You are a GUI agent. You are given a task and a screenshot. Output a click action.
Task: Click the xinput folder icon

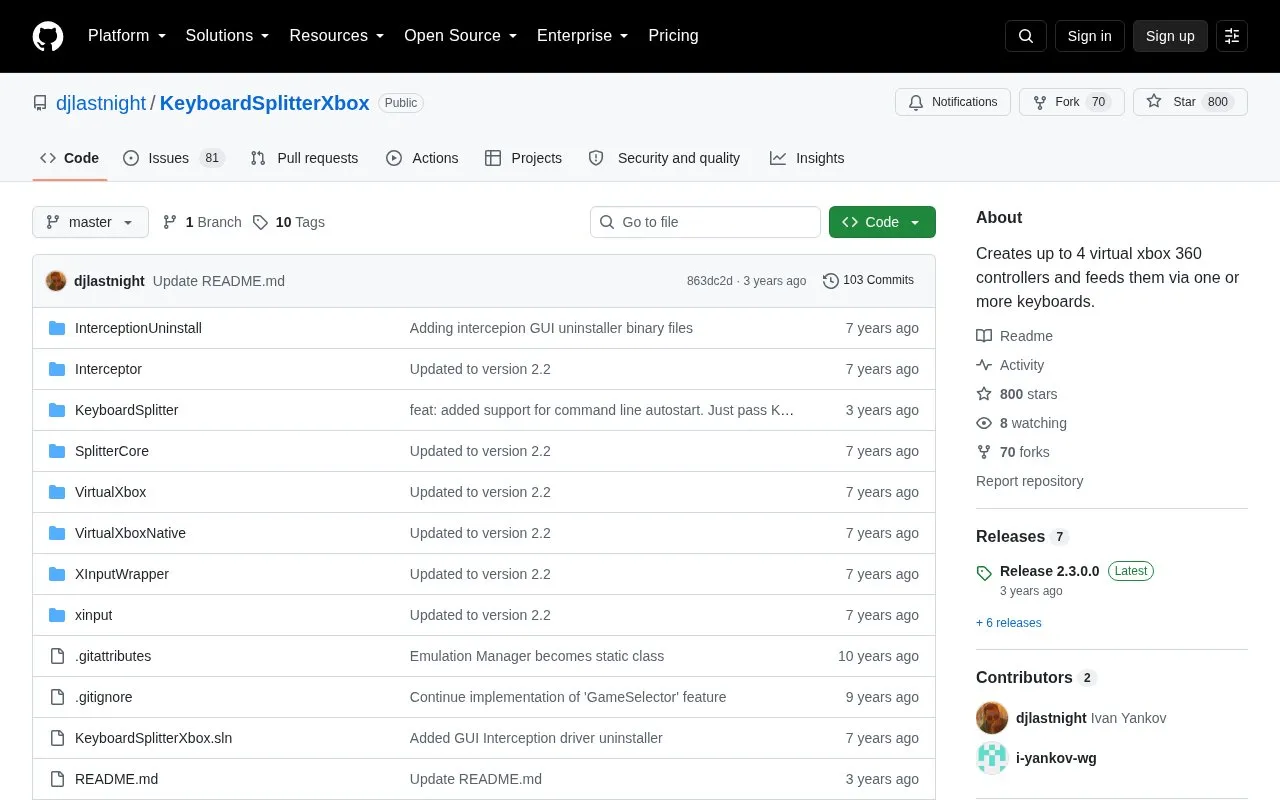click(x=57, y=615)
